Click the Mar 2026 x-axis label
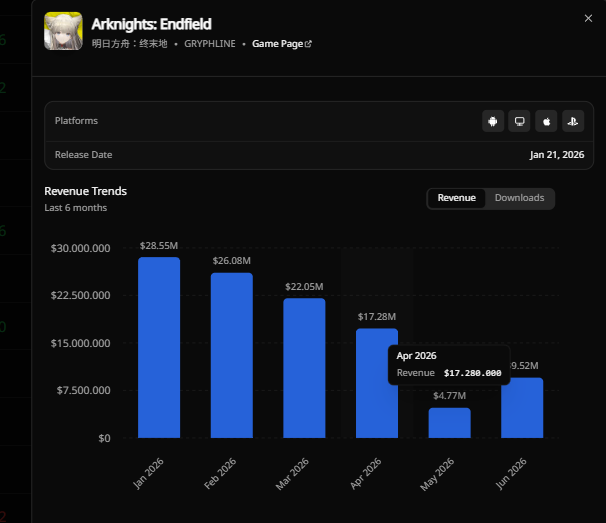This screenshot has width=606, height=523. pyautogui.click(x=292, y=474)
